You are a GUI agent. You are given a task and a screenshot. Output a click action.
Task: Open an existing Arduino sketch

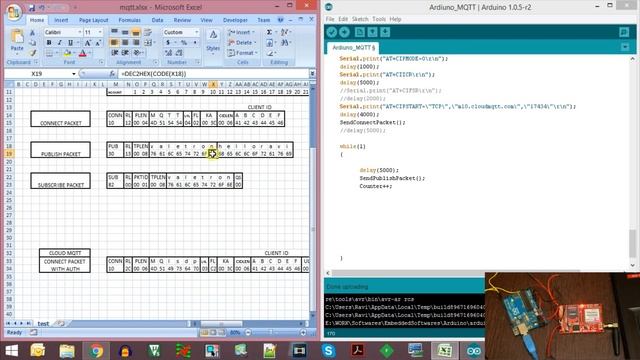(x=372, y=32)
